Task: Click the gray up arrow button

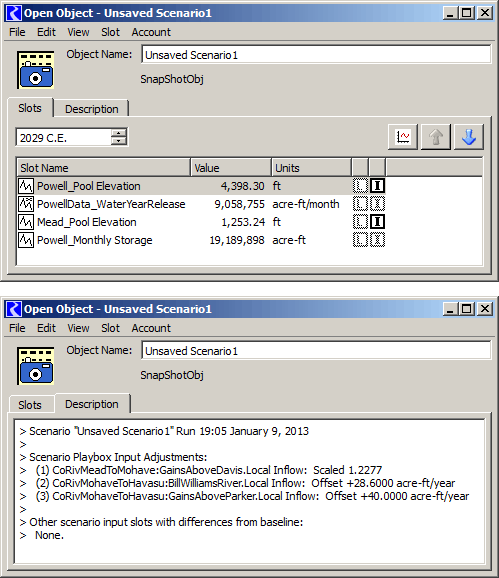Action: 436,137
